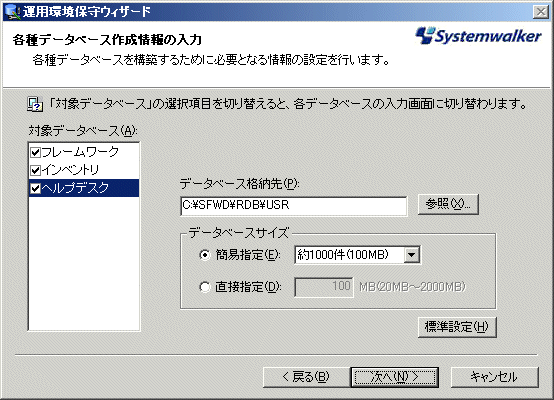Viewport: 554px width, 400px height.
Task: Select the 直接指定(D) radio button
Action: [205, 287]
